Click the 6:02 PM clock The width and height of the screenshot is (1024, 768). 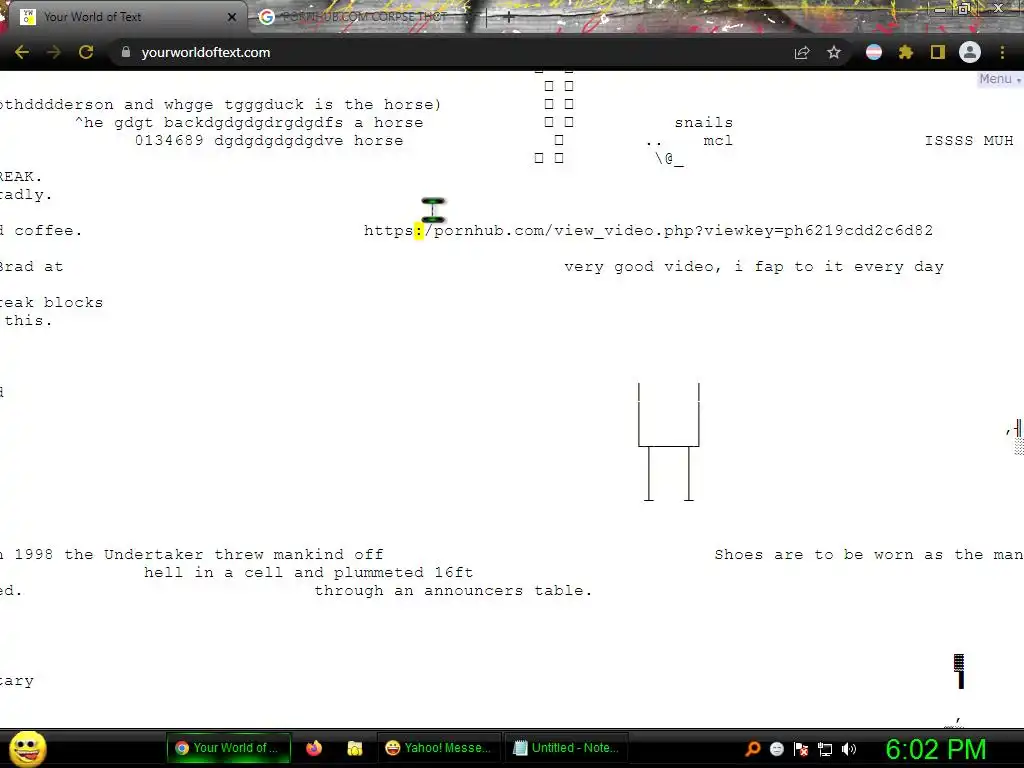point(935,749)
